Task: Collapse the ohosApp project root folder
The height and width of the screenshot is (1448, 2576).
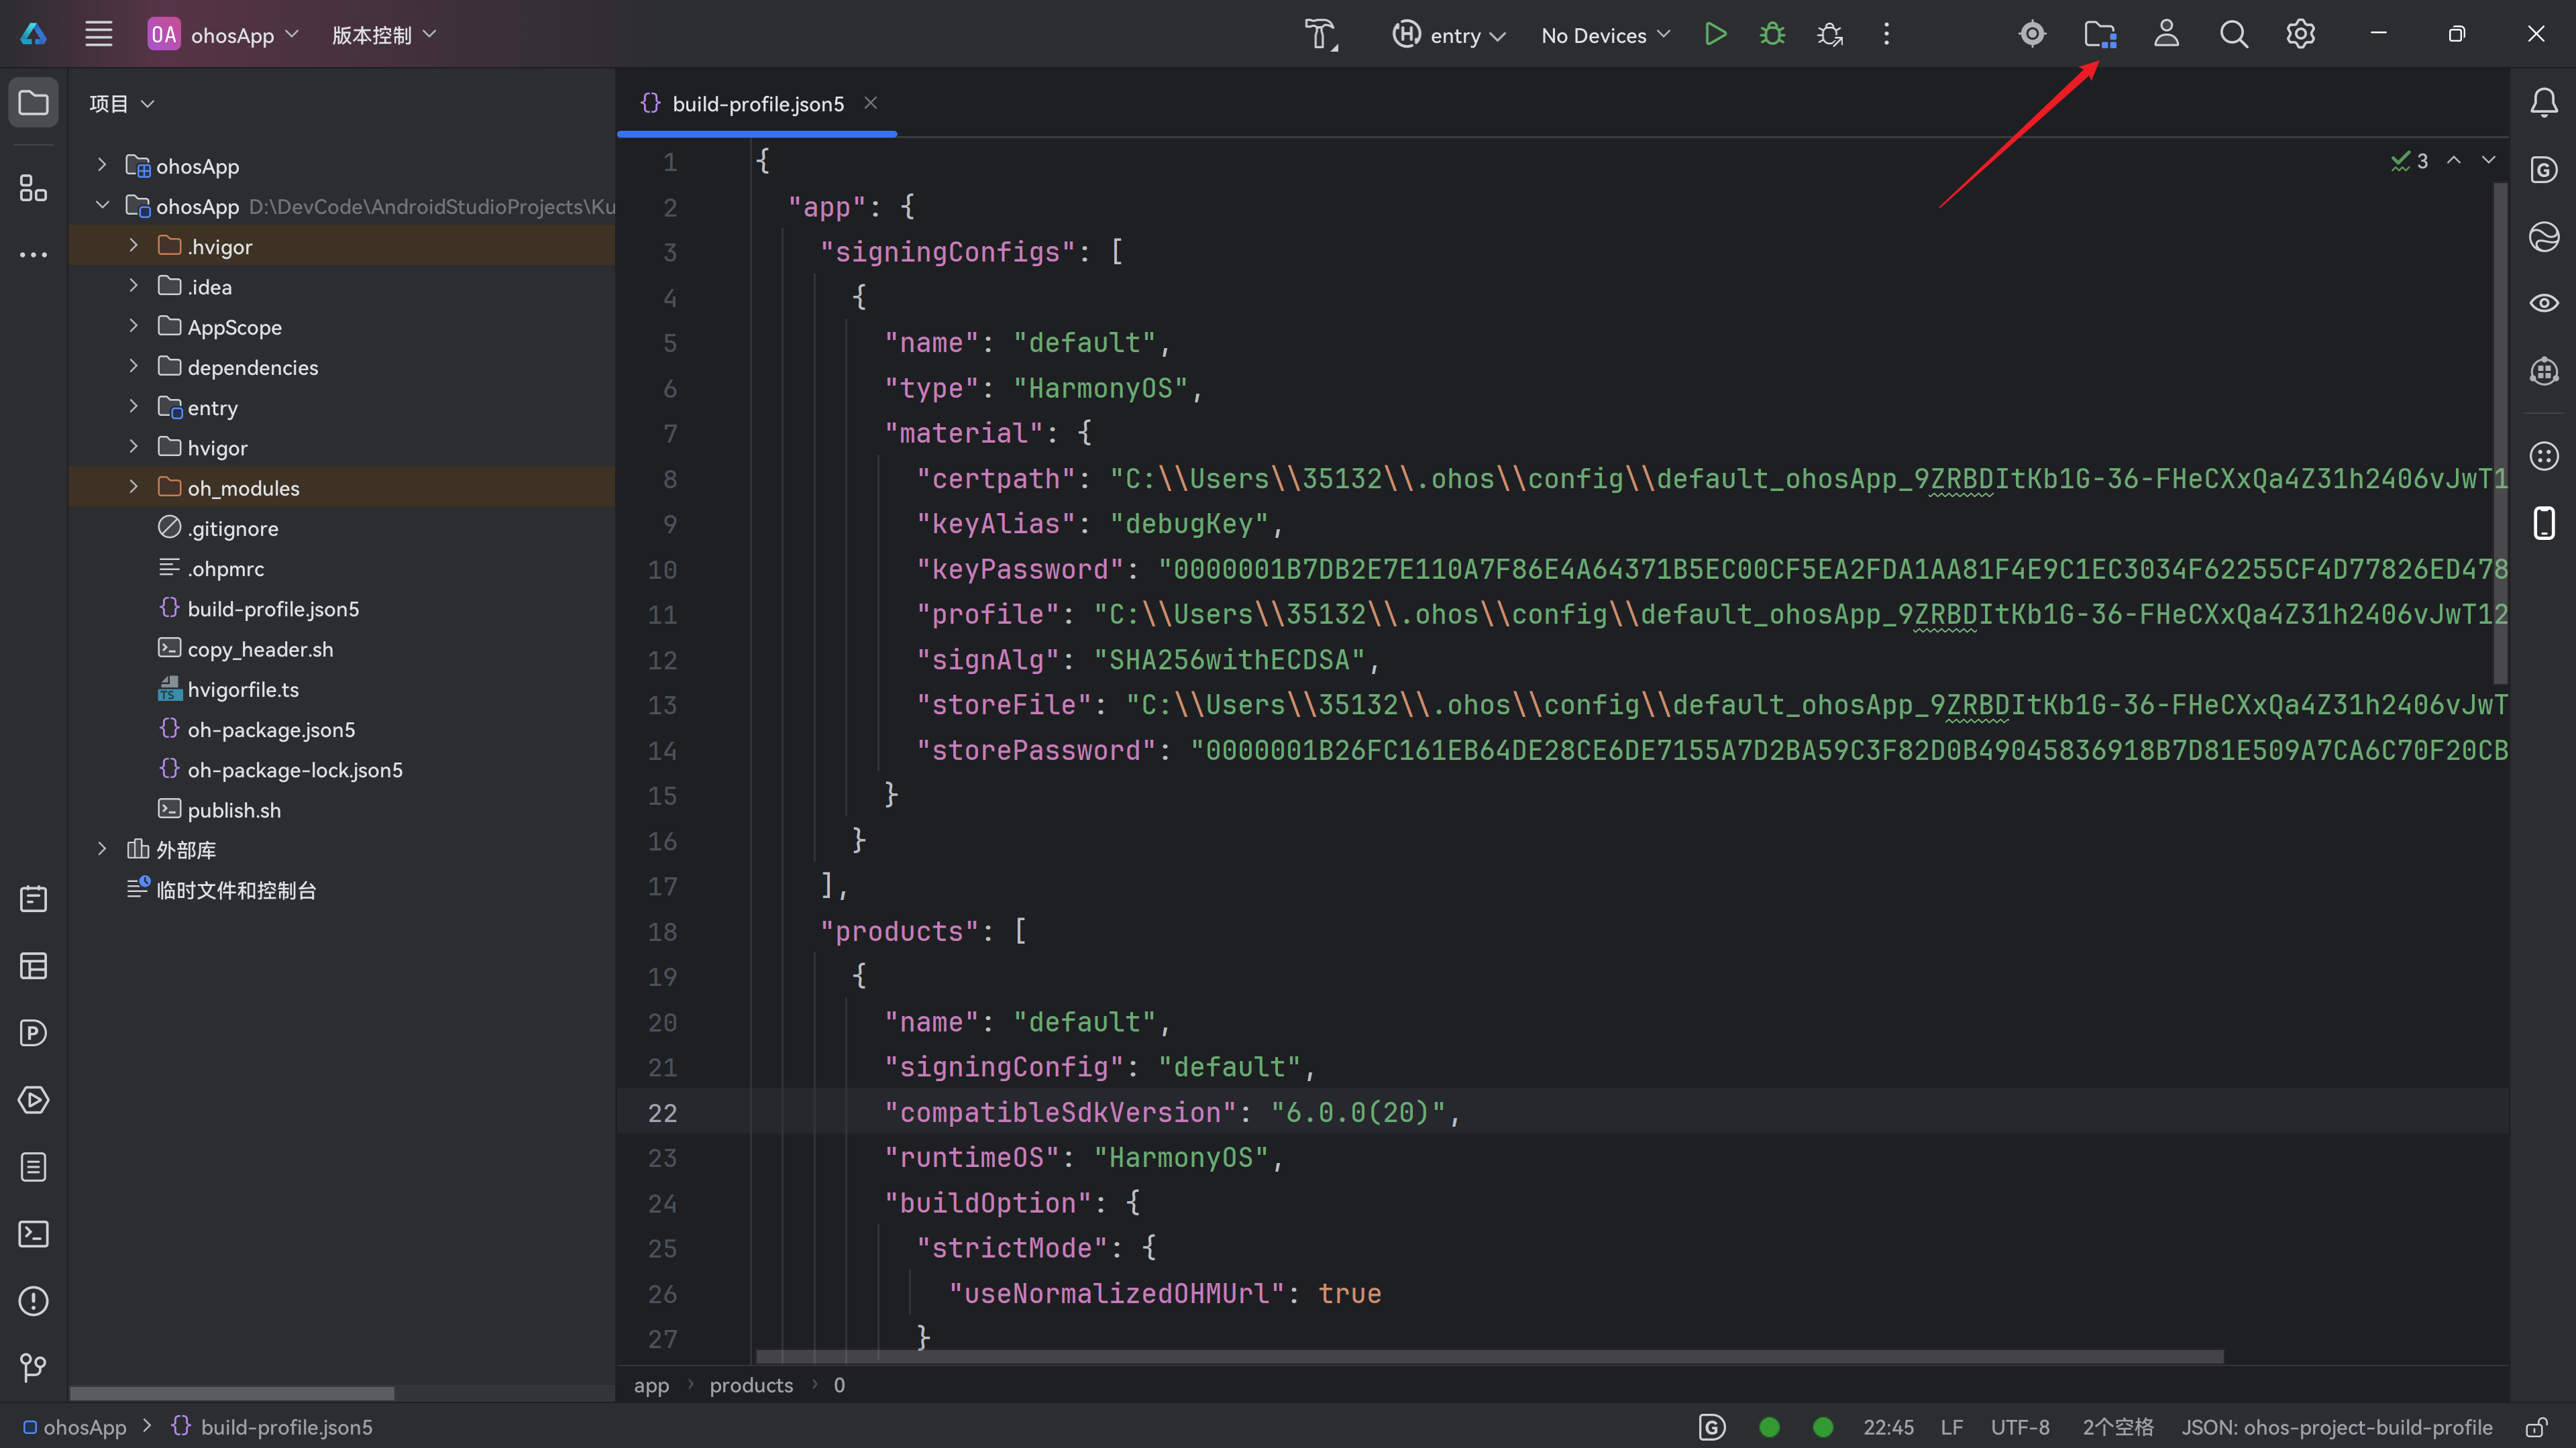Action: [102, 206]
